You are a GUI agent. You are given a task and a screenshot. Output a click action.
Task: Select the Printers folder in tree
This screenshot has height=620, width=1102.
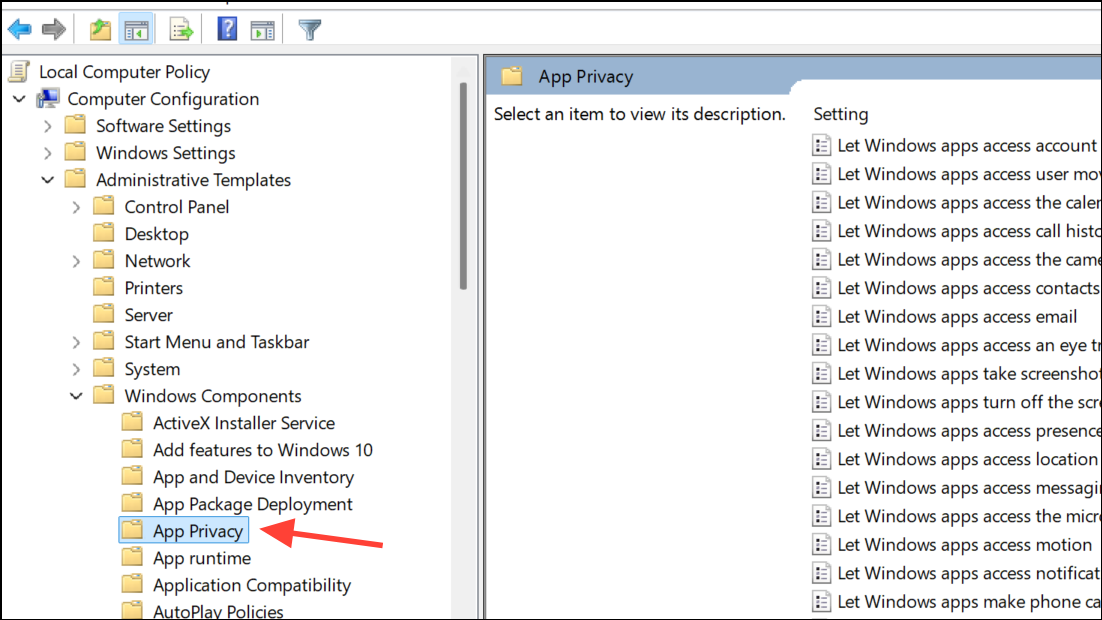153,288
